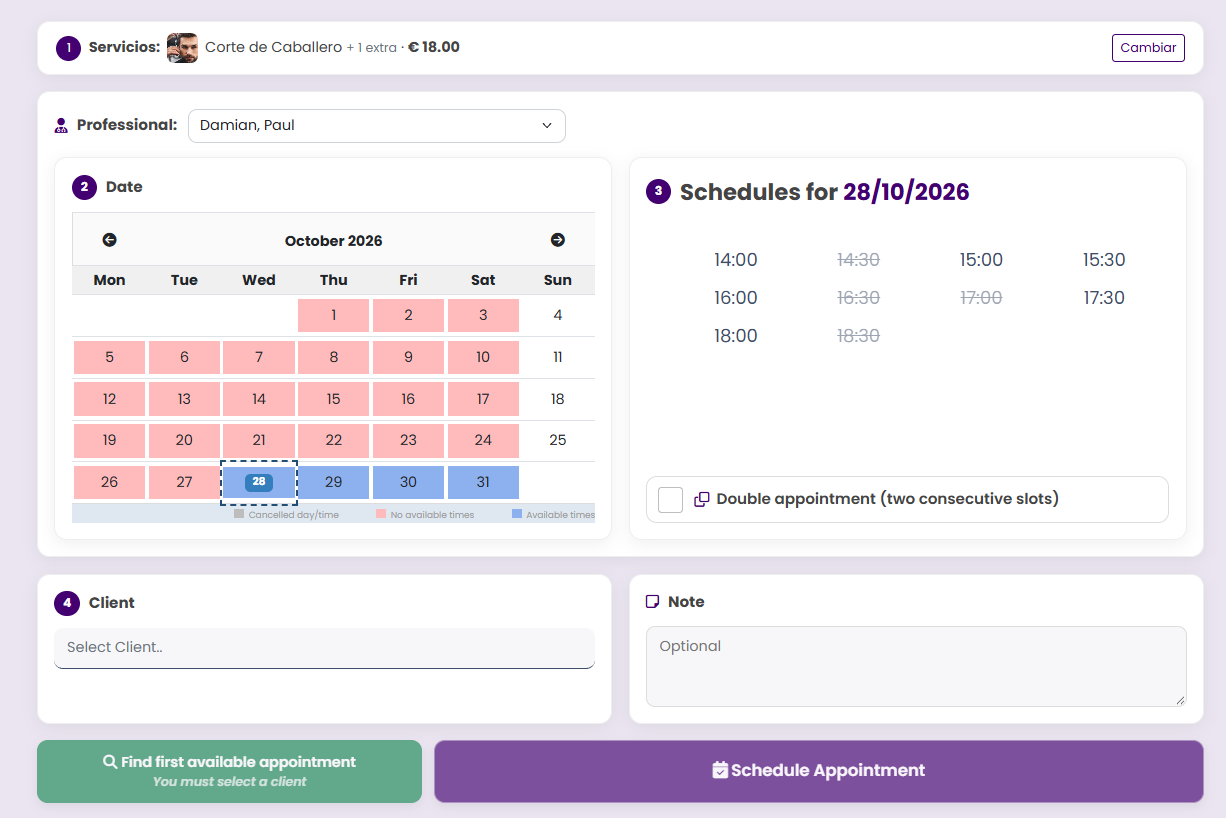
Task: Click unavailable day October 9
Action: click(x=408, y=357)
